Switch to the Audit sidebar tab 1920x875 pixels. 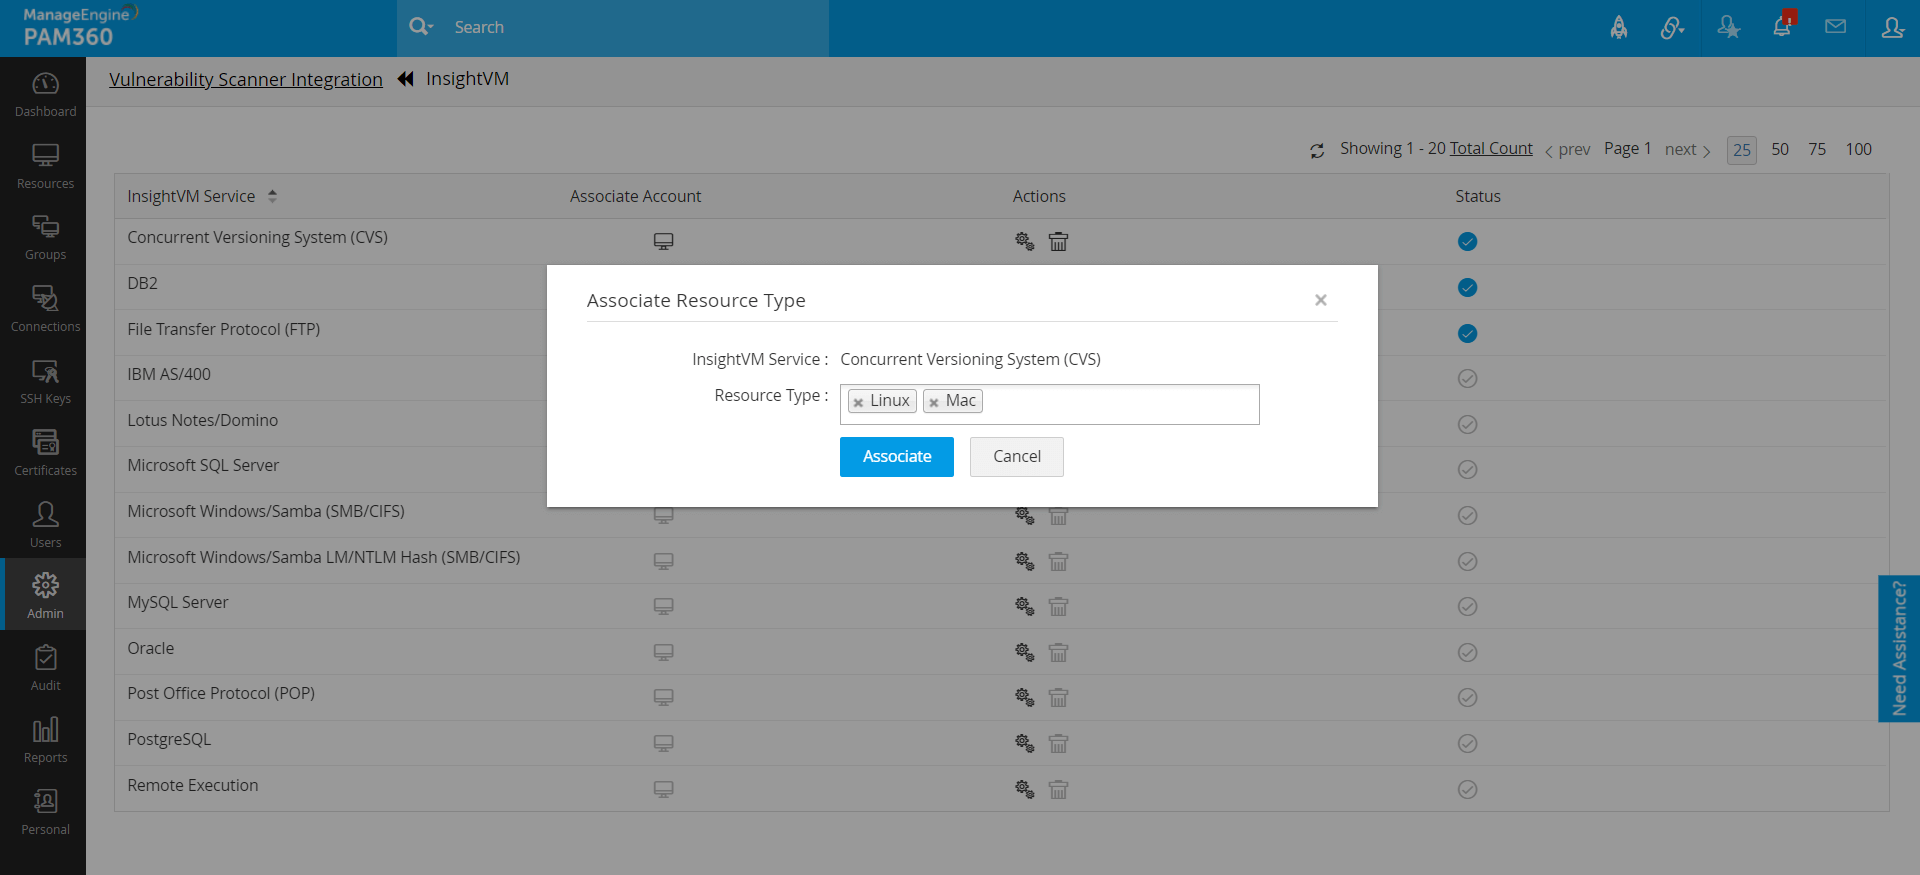45,668
